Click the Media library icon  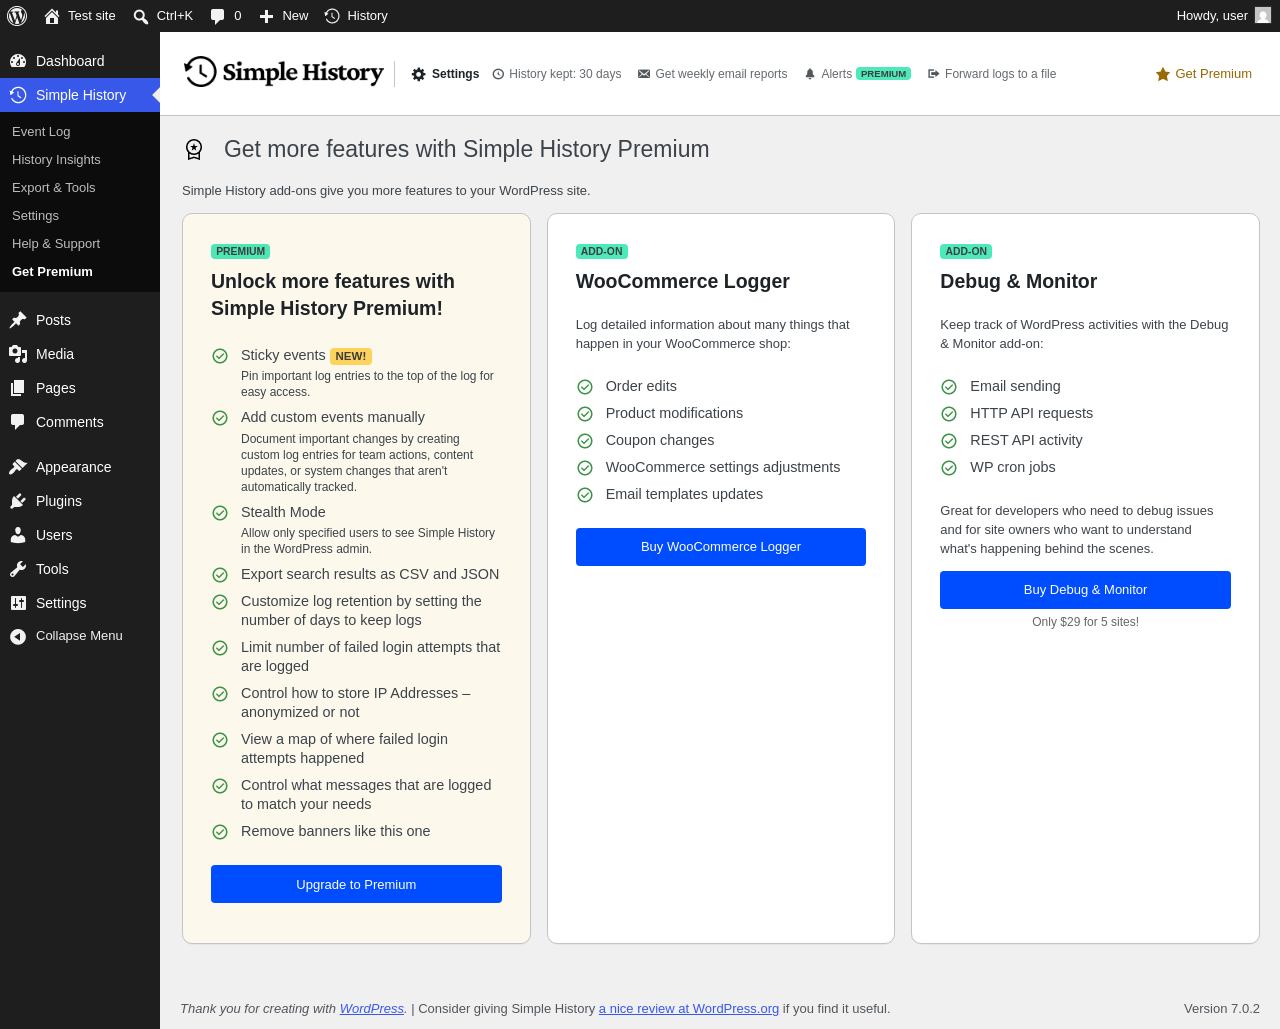point(18,354)
